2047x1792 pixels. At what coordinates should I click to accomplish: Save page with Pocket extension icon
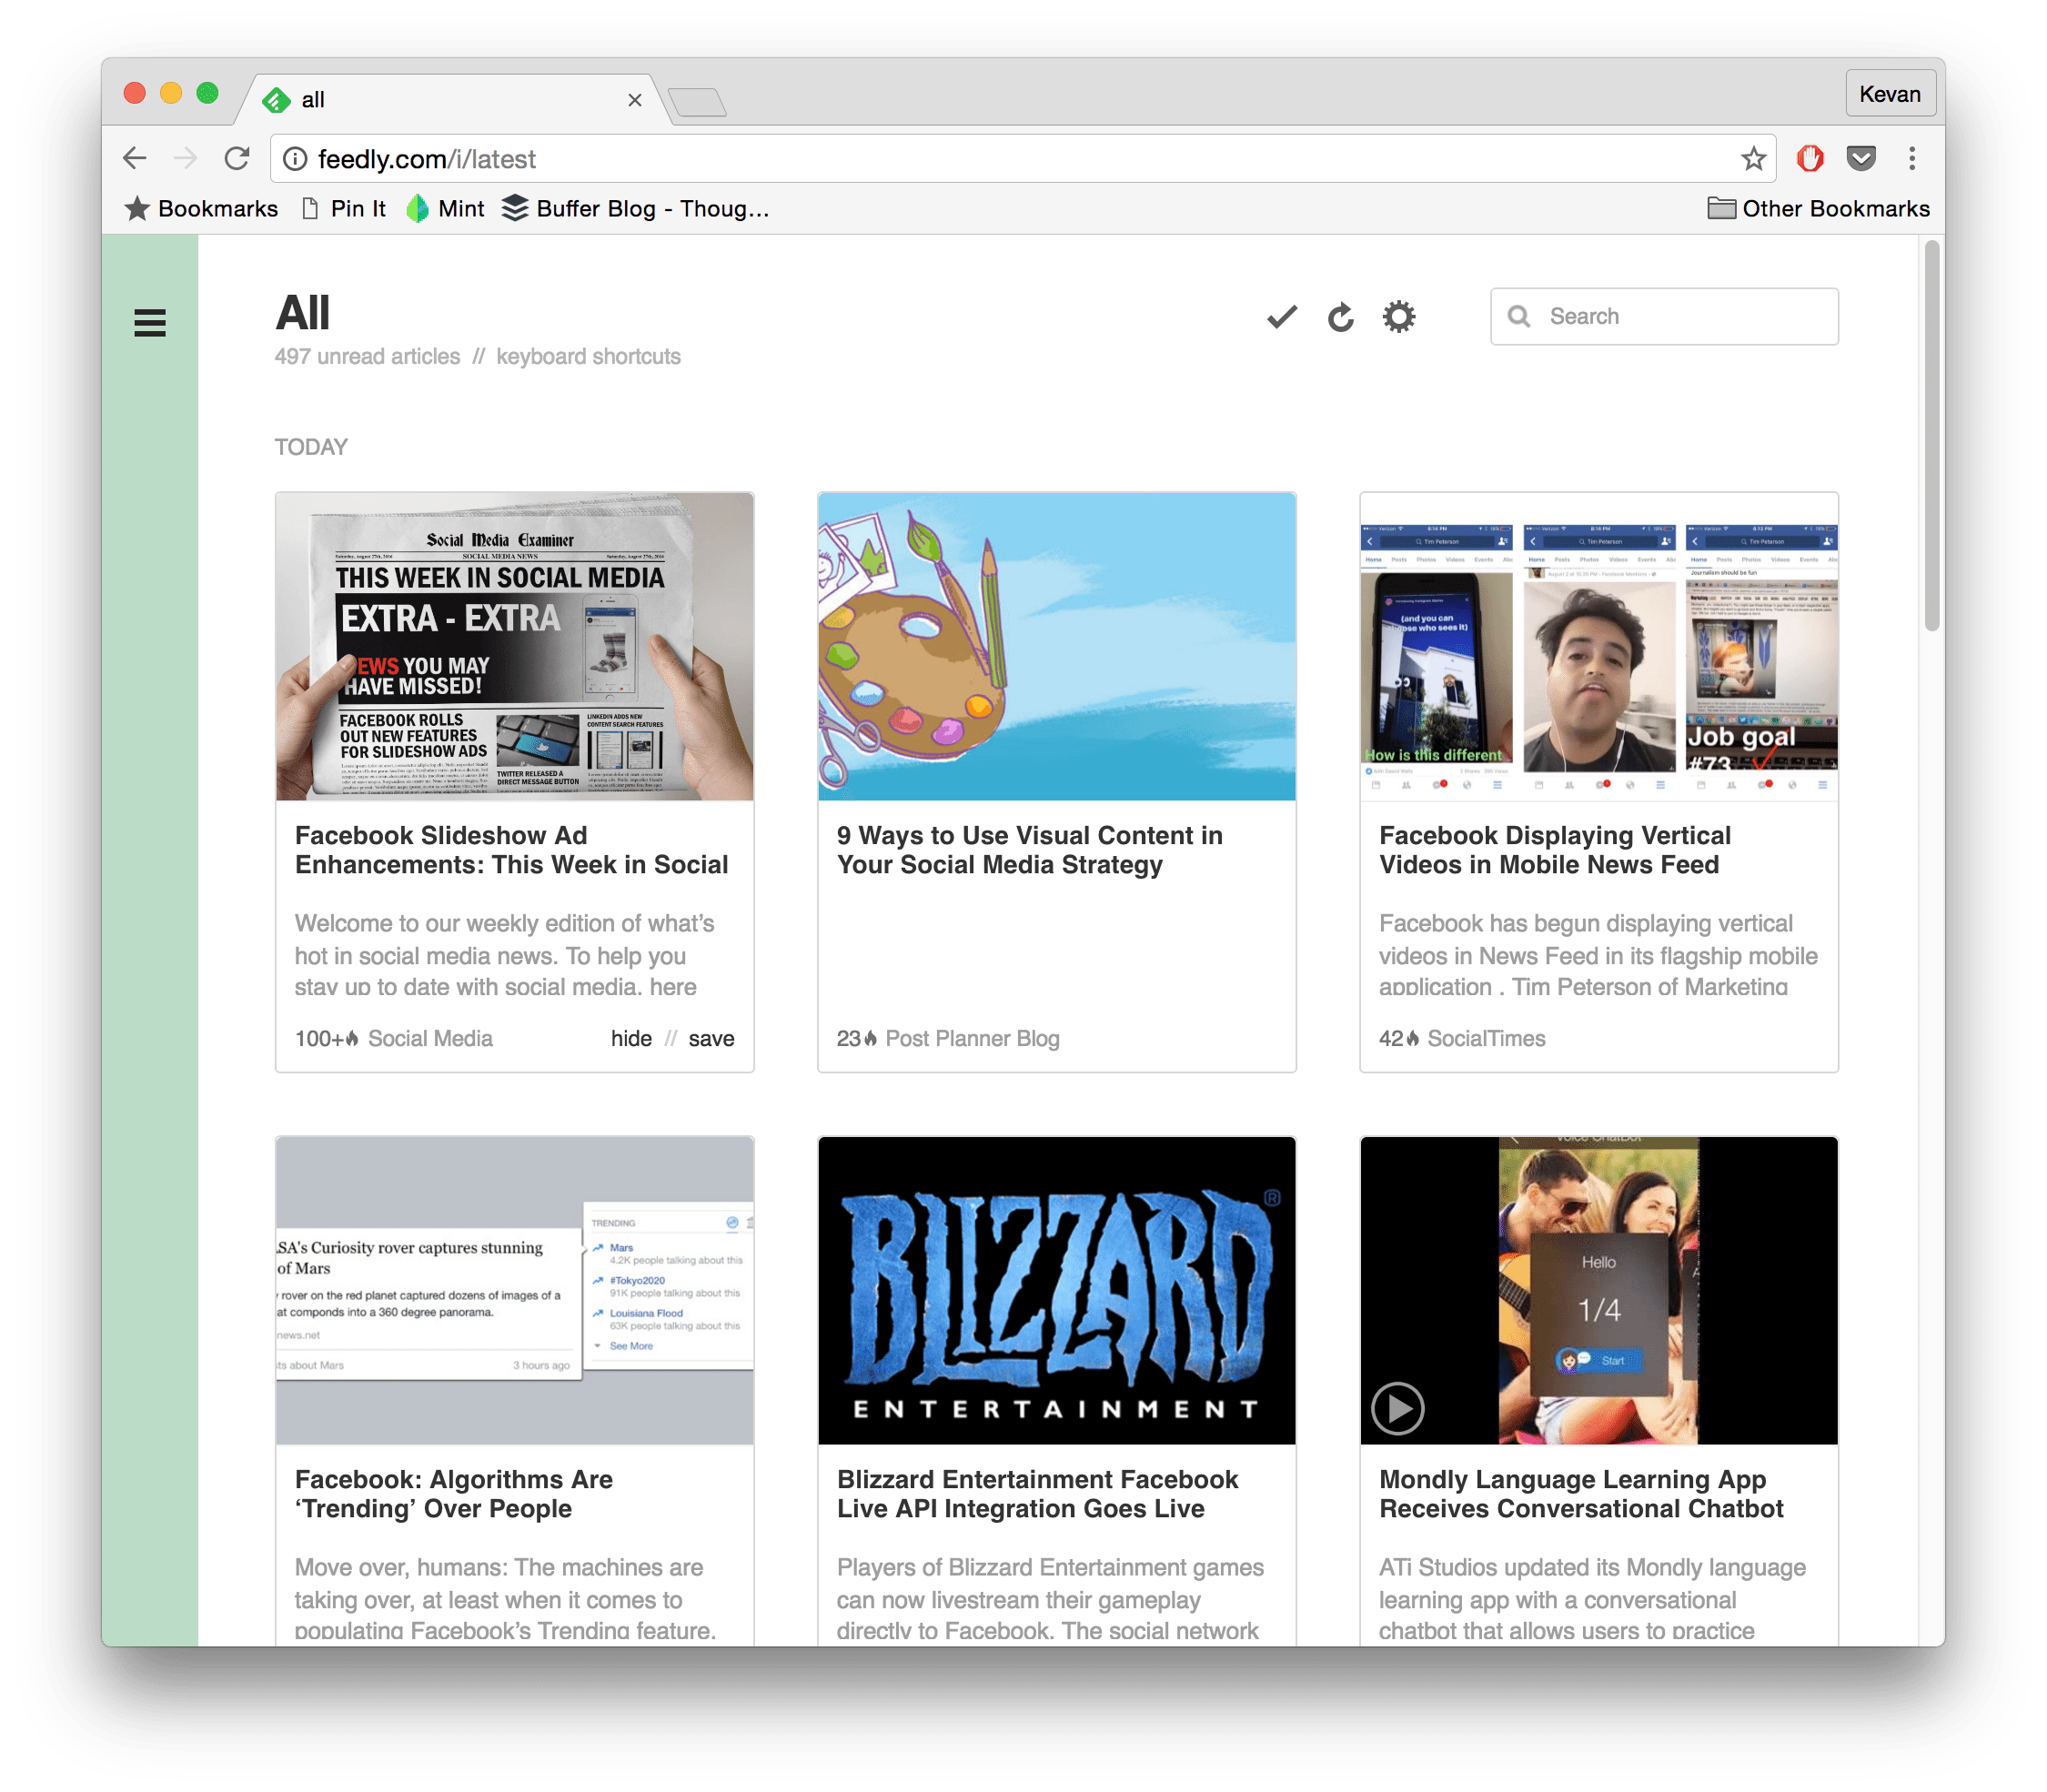click(x=1861, y=158)
